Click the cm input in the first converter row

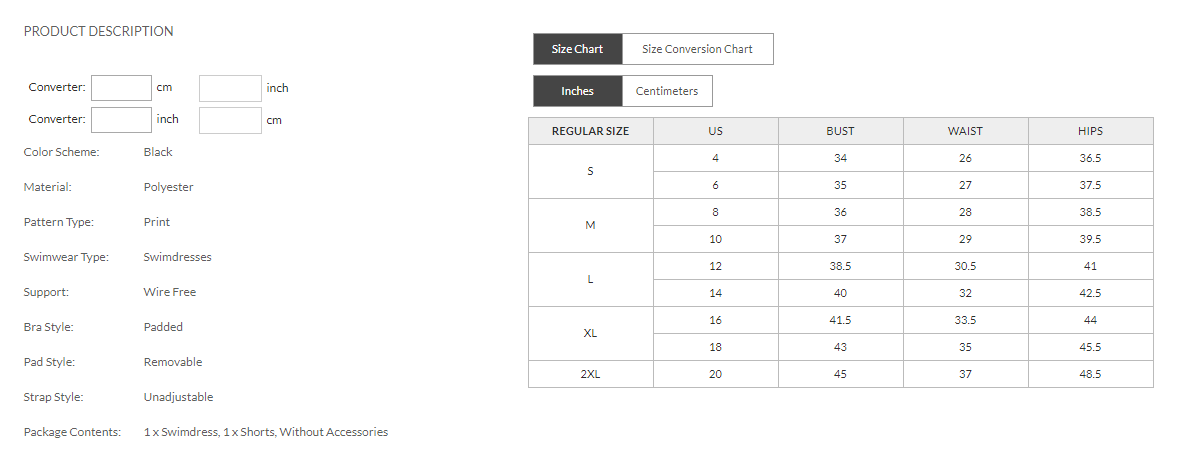pyautogui.click(x=121, y=88)
